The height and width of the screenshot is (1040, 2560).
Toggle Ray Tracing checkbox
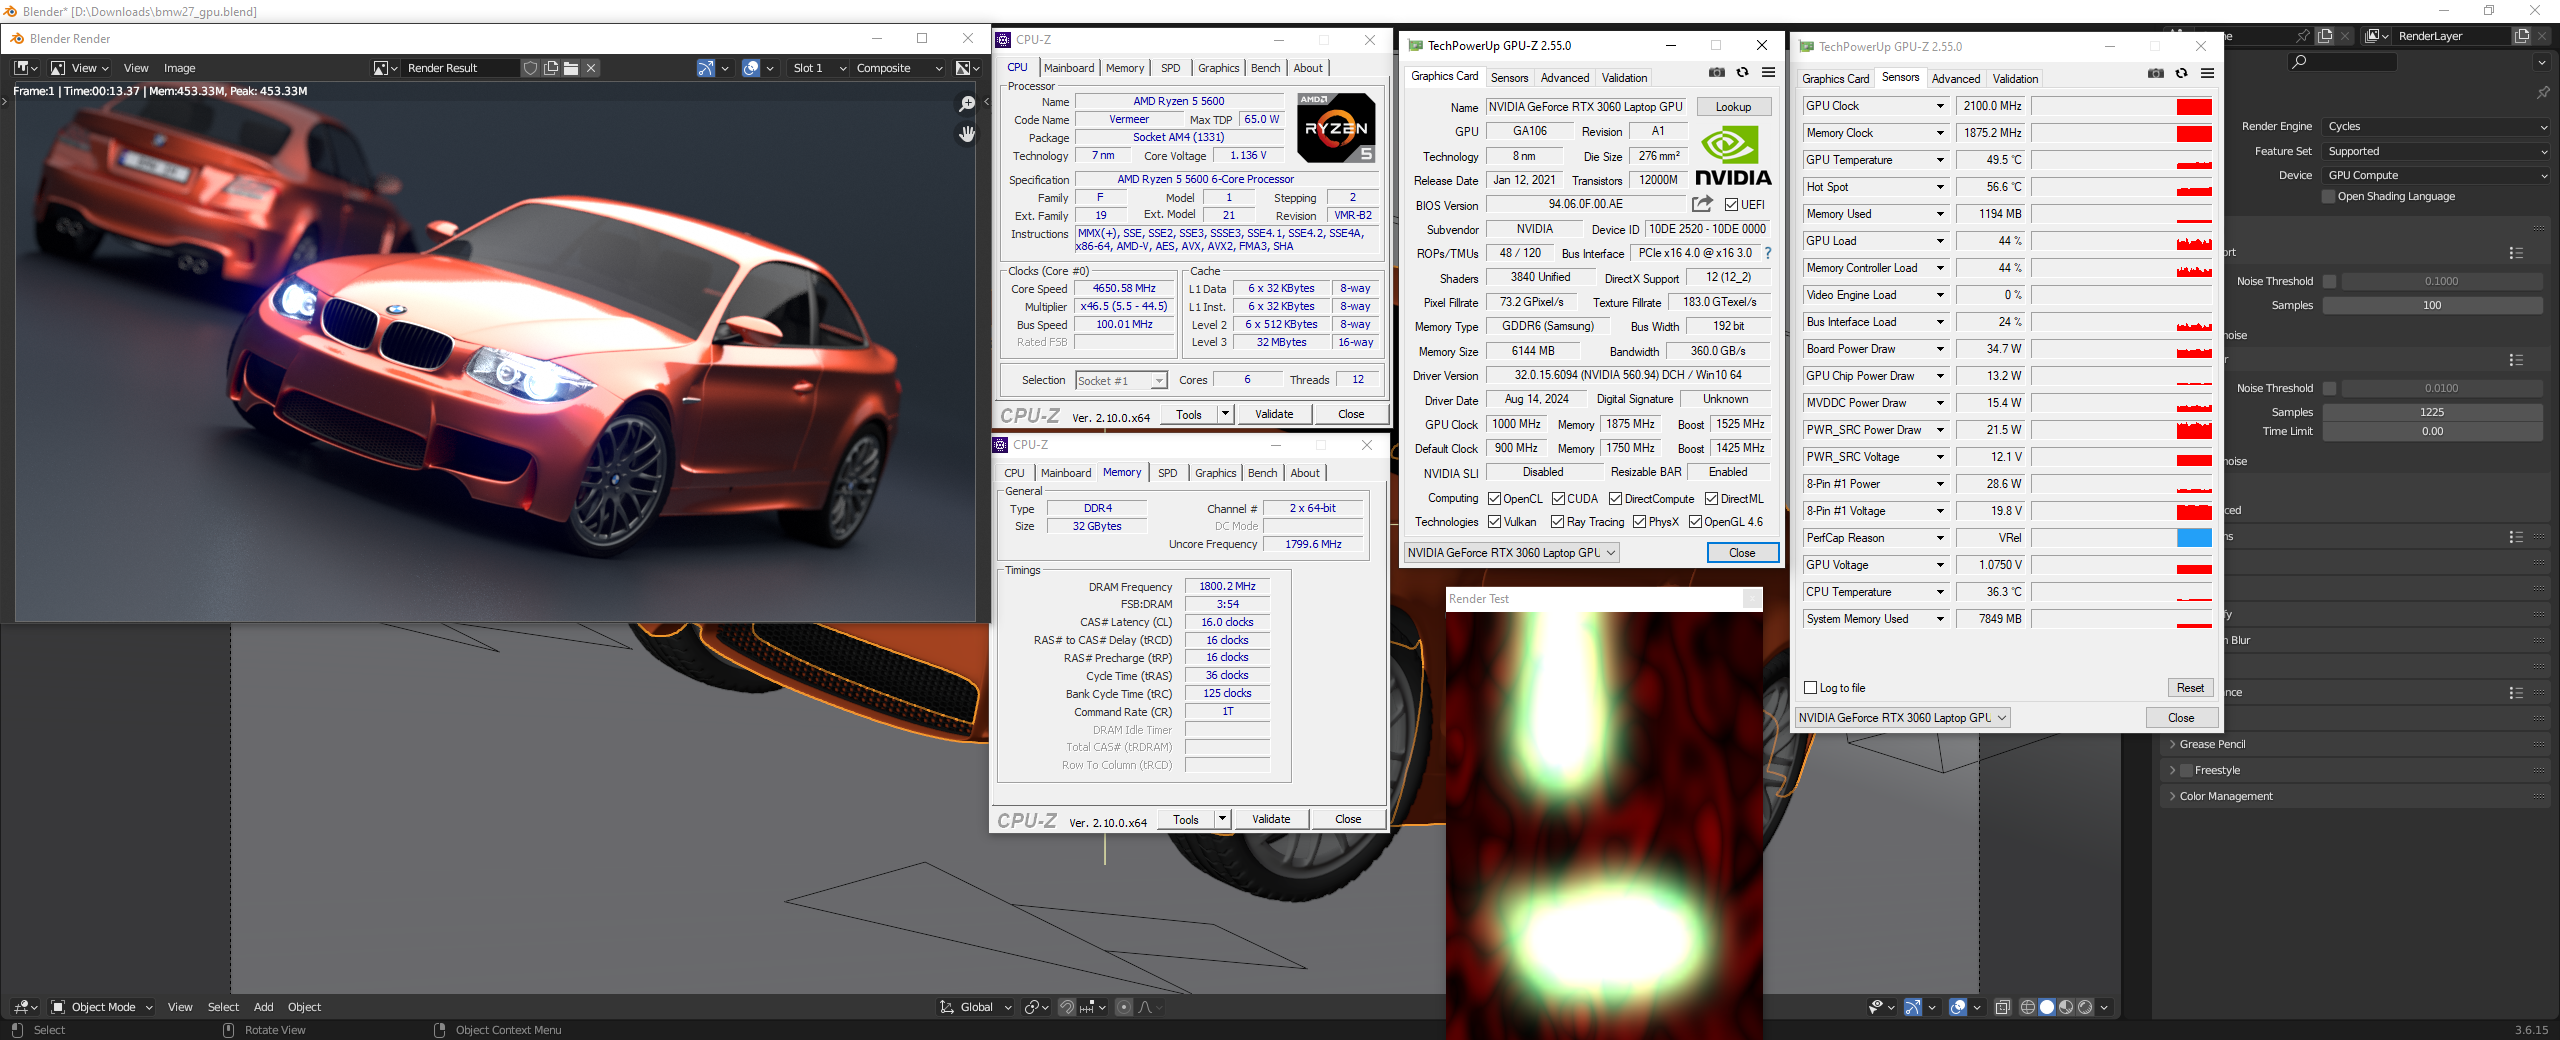pyautogui.click(x=1557, y=522)
